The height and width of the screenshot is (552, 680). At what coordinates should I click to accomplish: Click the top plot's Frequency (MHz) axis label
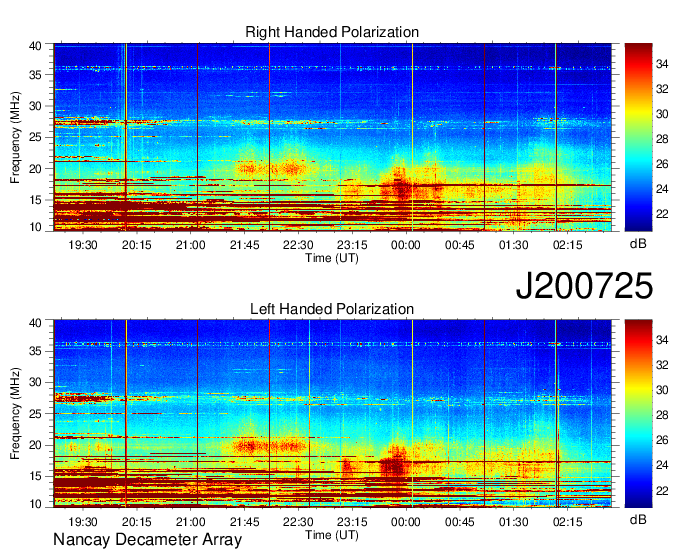coord(15,137)
